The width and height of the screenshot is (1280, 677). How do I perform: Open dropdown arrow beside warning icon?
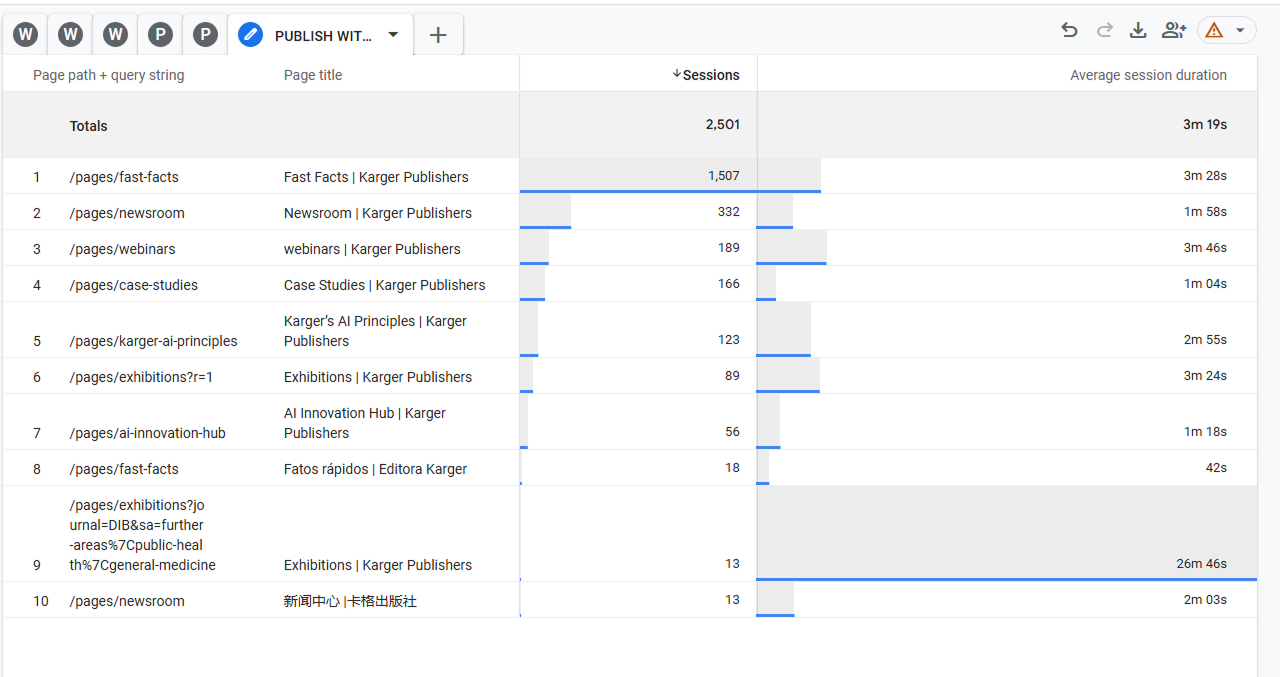[x=1240, y=30]
